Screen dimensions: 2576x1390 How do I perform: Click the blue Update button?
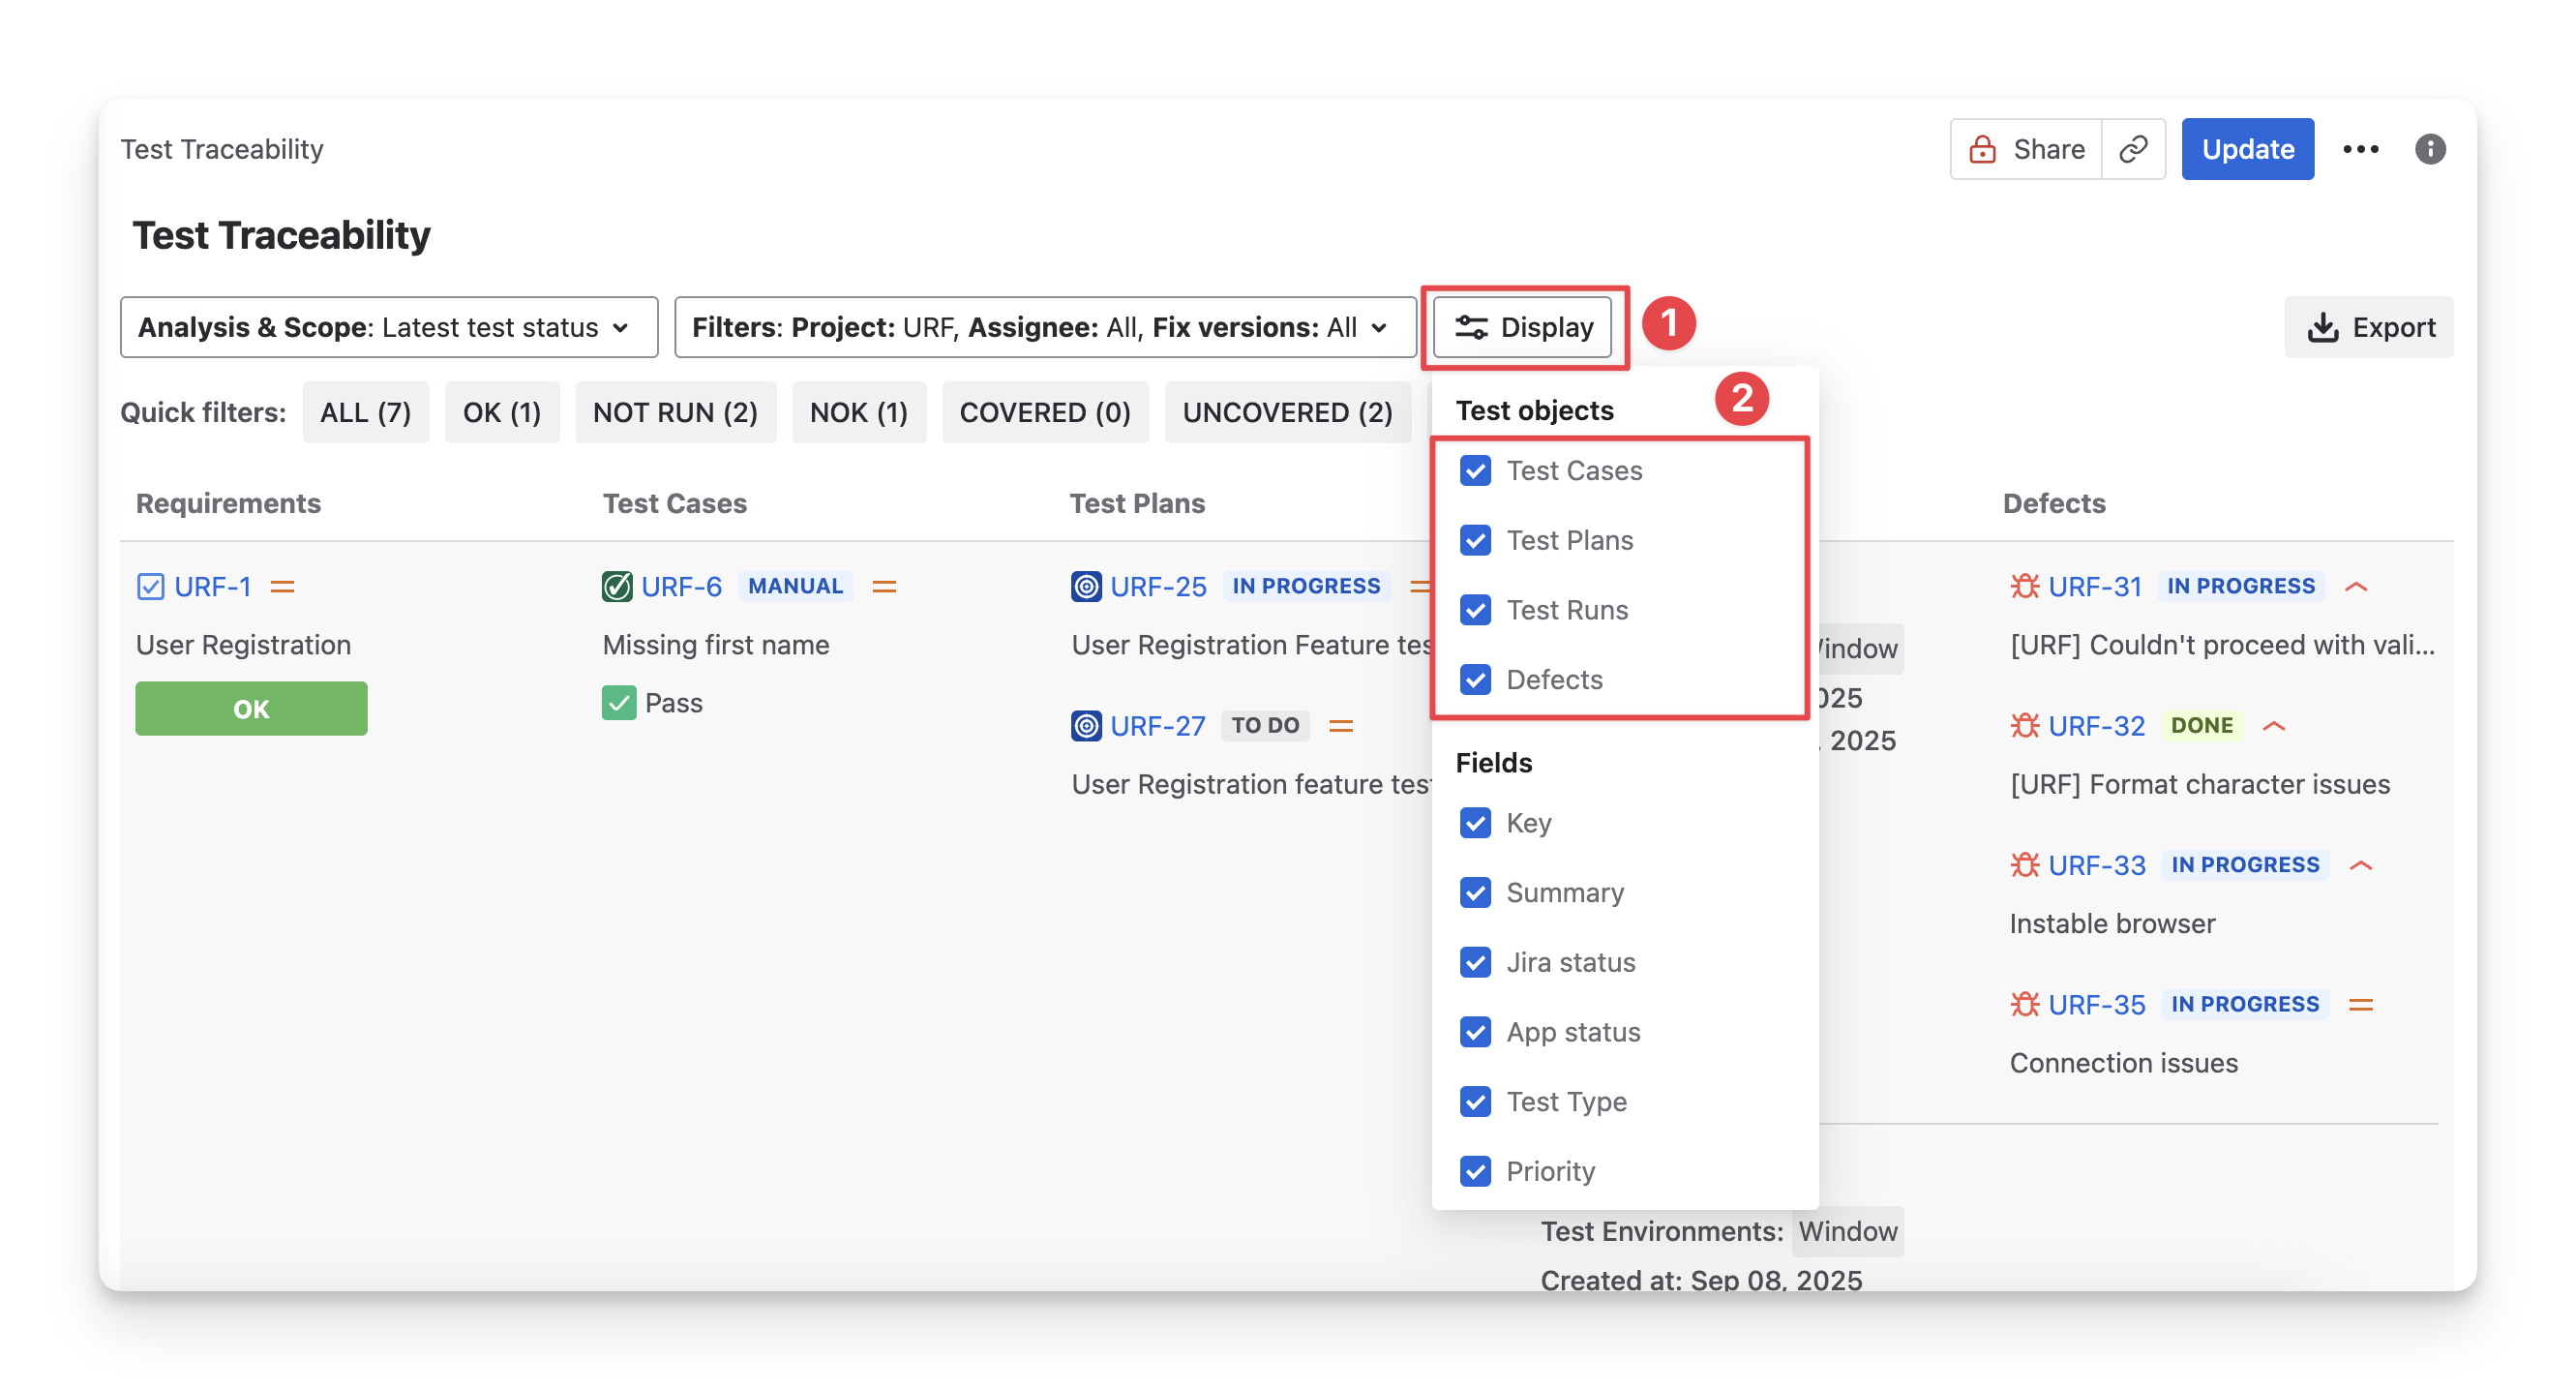[x=2247, y=149]
